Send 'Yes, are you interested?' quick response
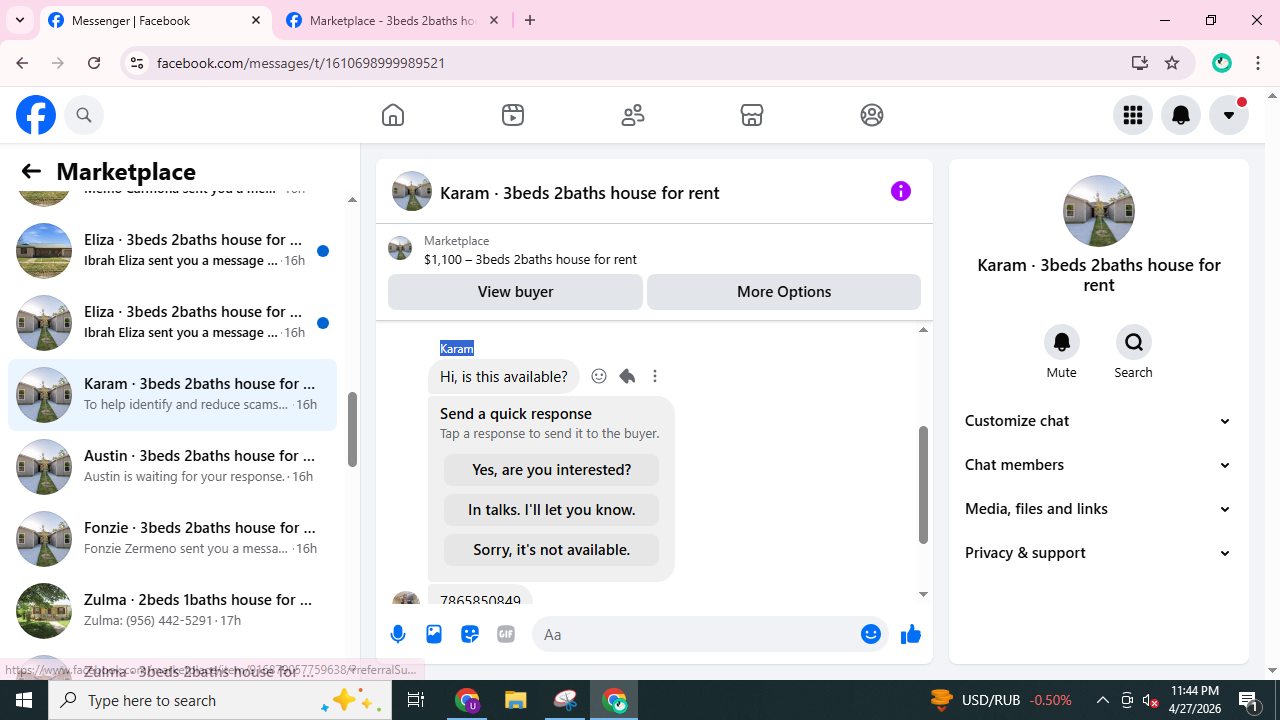 pos(551,470)
